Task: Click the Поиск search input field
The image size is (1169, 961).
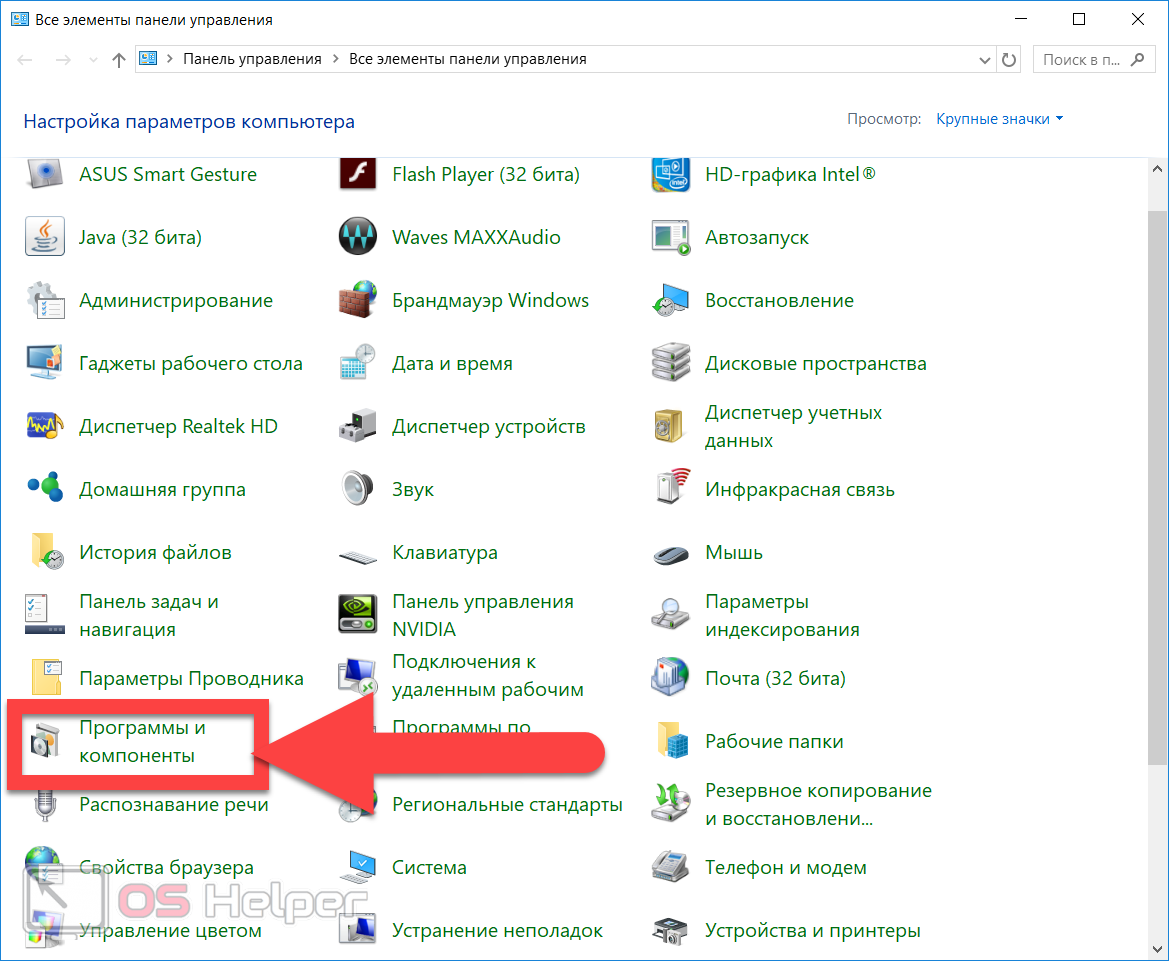Action: point(1080,60)
